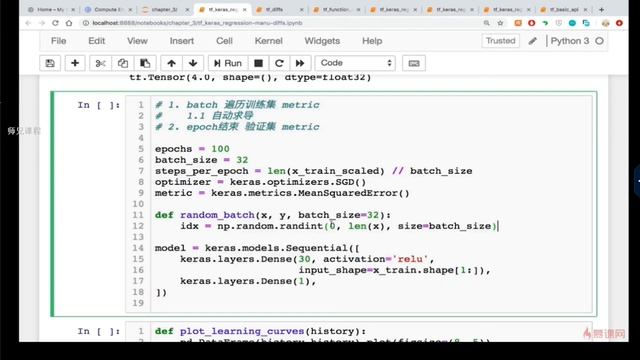This screenshot has width=640, height=360.
Task: Click the tf.Tensor(4.0 output text
Action: pos(250,78)
